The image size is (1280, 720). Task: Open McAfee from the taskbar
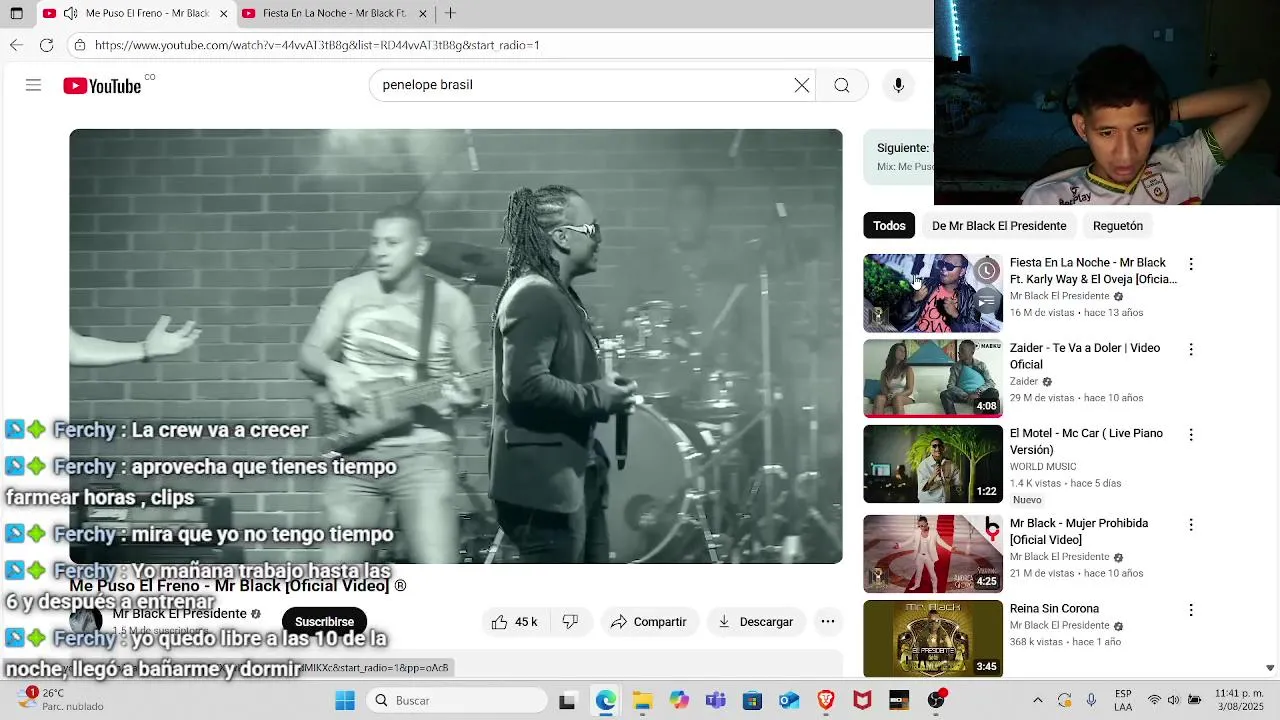coord(862,701)
